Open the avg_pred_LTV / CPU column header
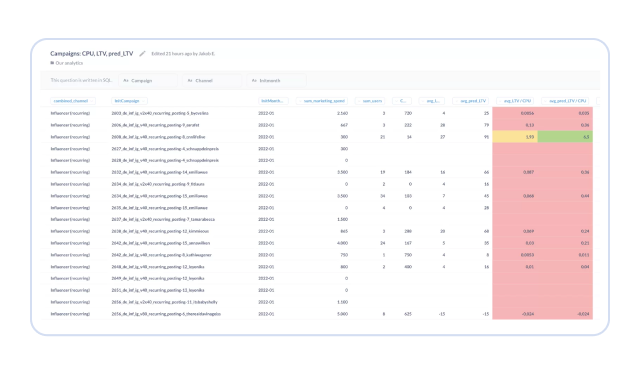 click(565, 101)
